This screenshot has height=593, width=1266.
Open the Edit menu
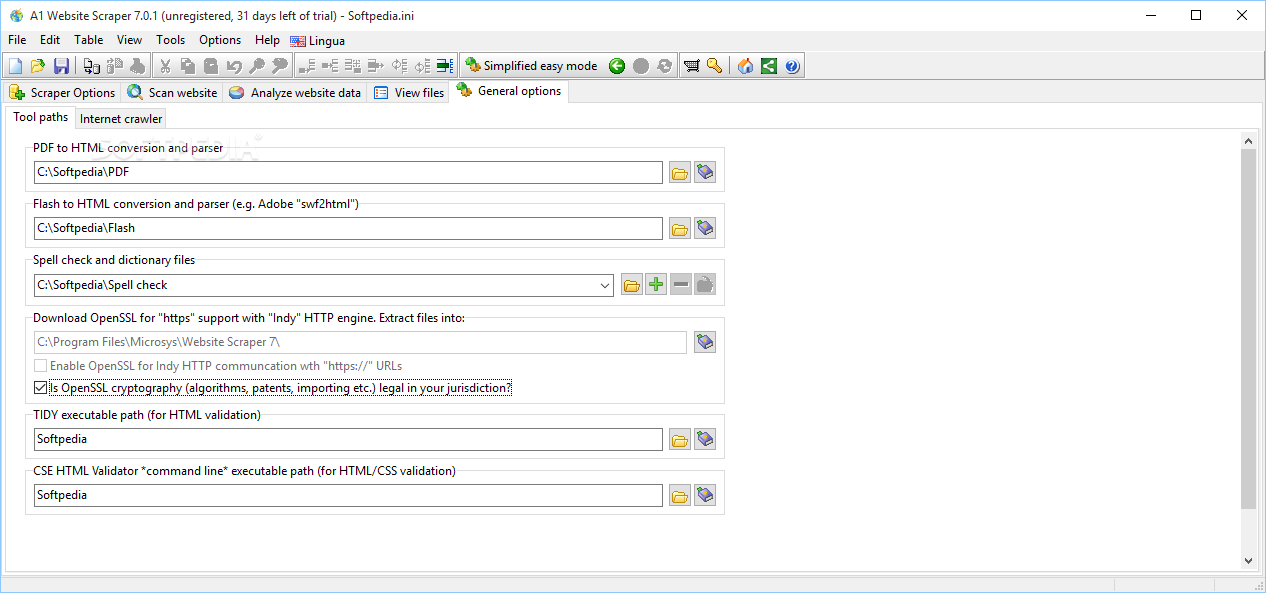pos(50,40)
